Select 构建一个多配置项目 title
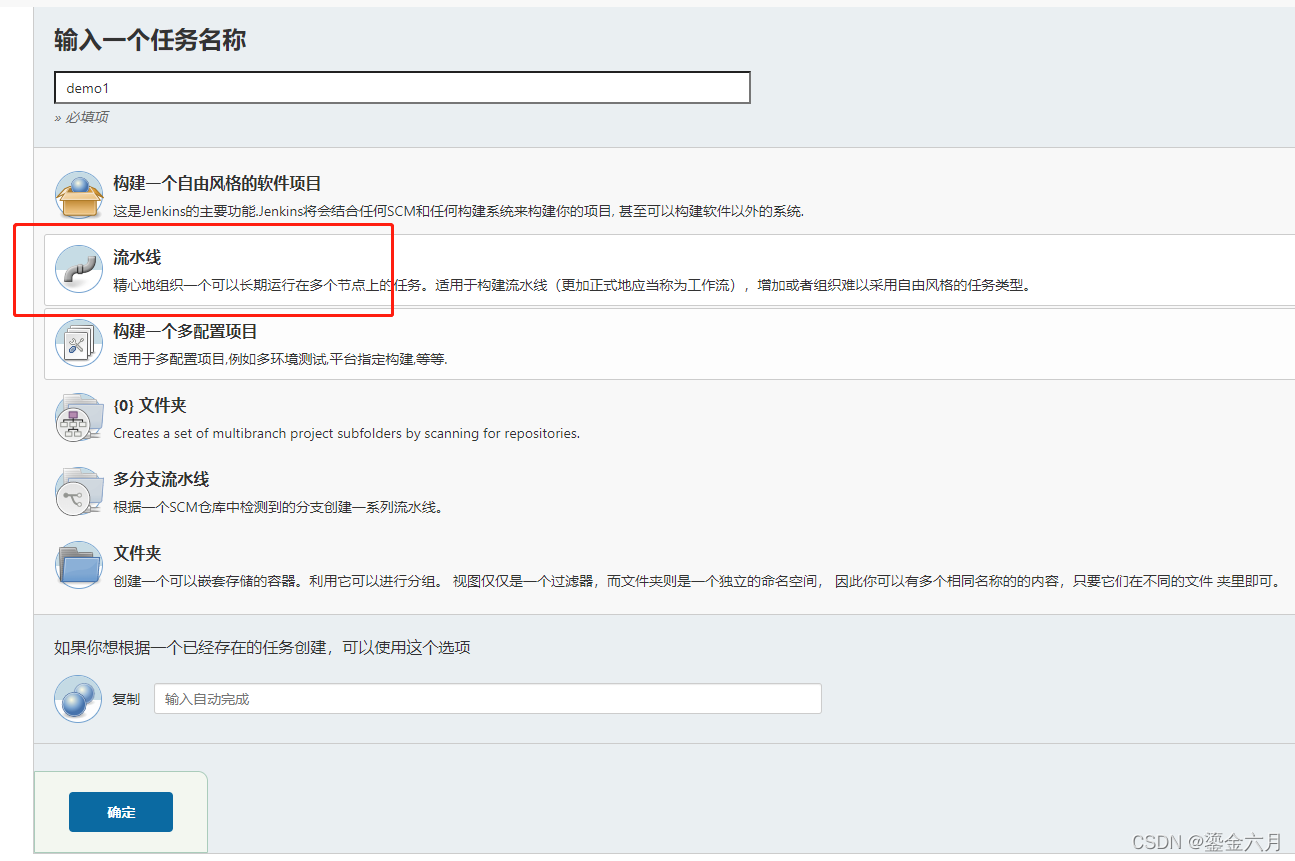Image resolution: width=1295 pixels, height=861 pixels. click(x=185, y=331)
